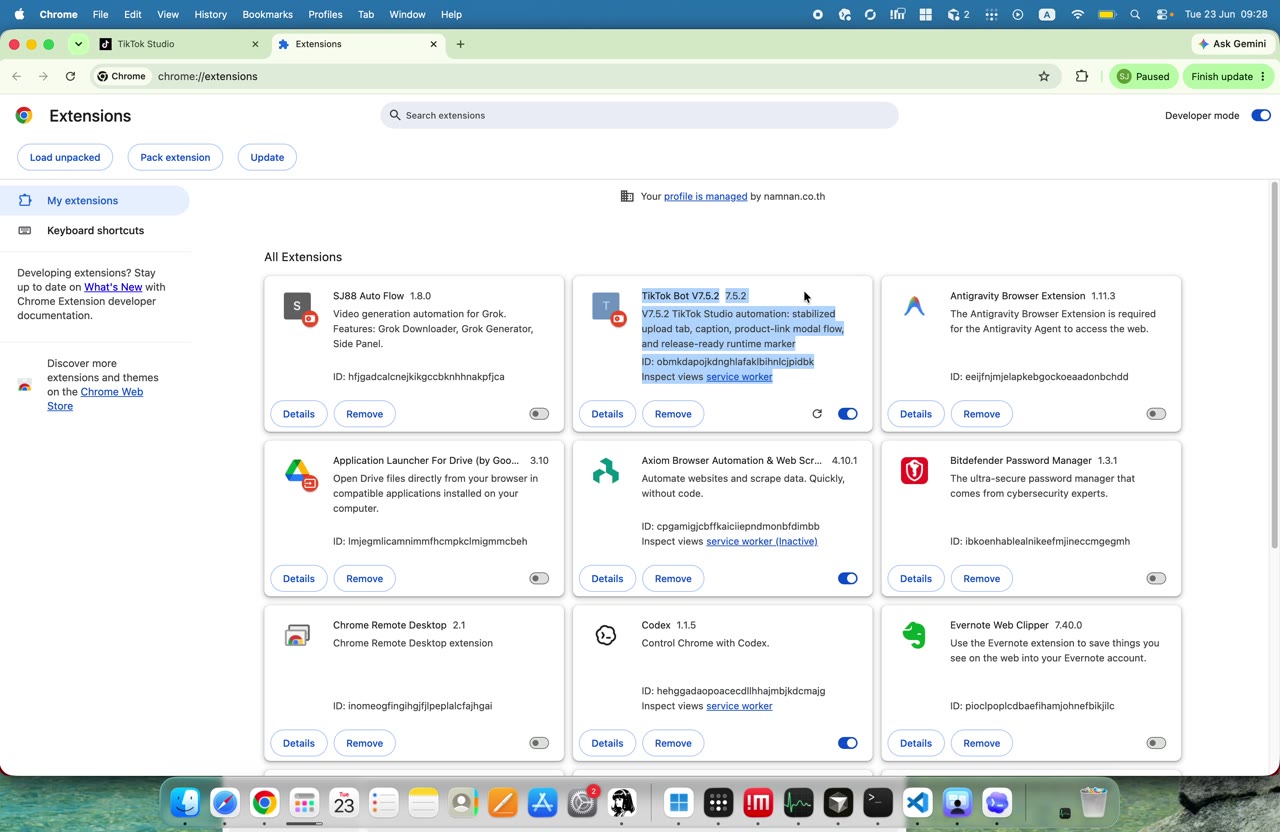Reload the current page

click(x=70, y=76)
